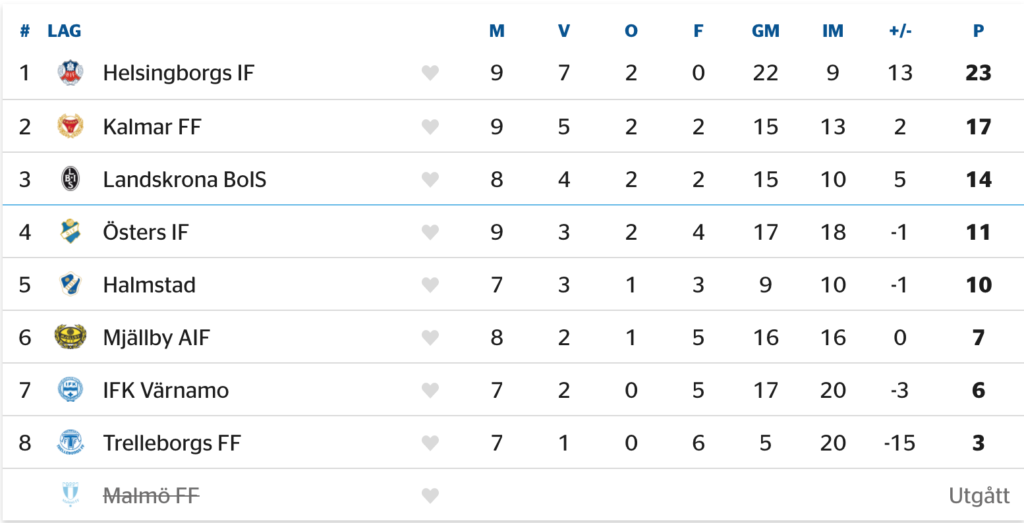This screenshot has width=1024, height=523.
Task: Click the Mjällby AIF team badge
Action: pos(69,337)
